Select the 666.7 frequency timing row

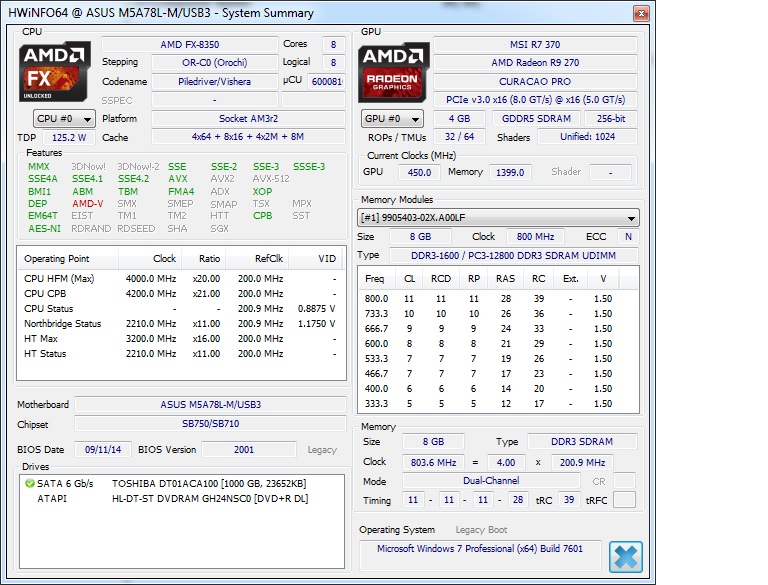tap(498, 329)
